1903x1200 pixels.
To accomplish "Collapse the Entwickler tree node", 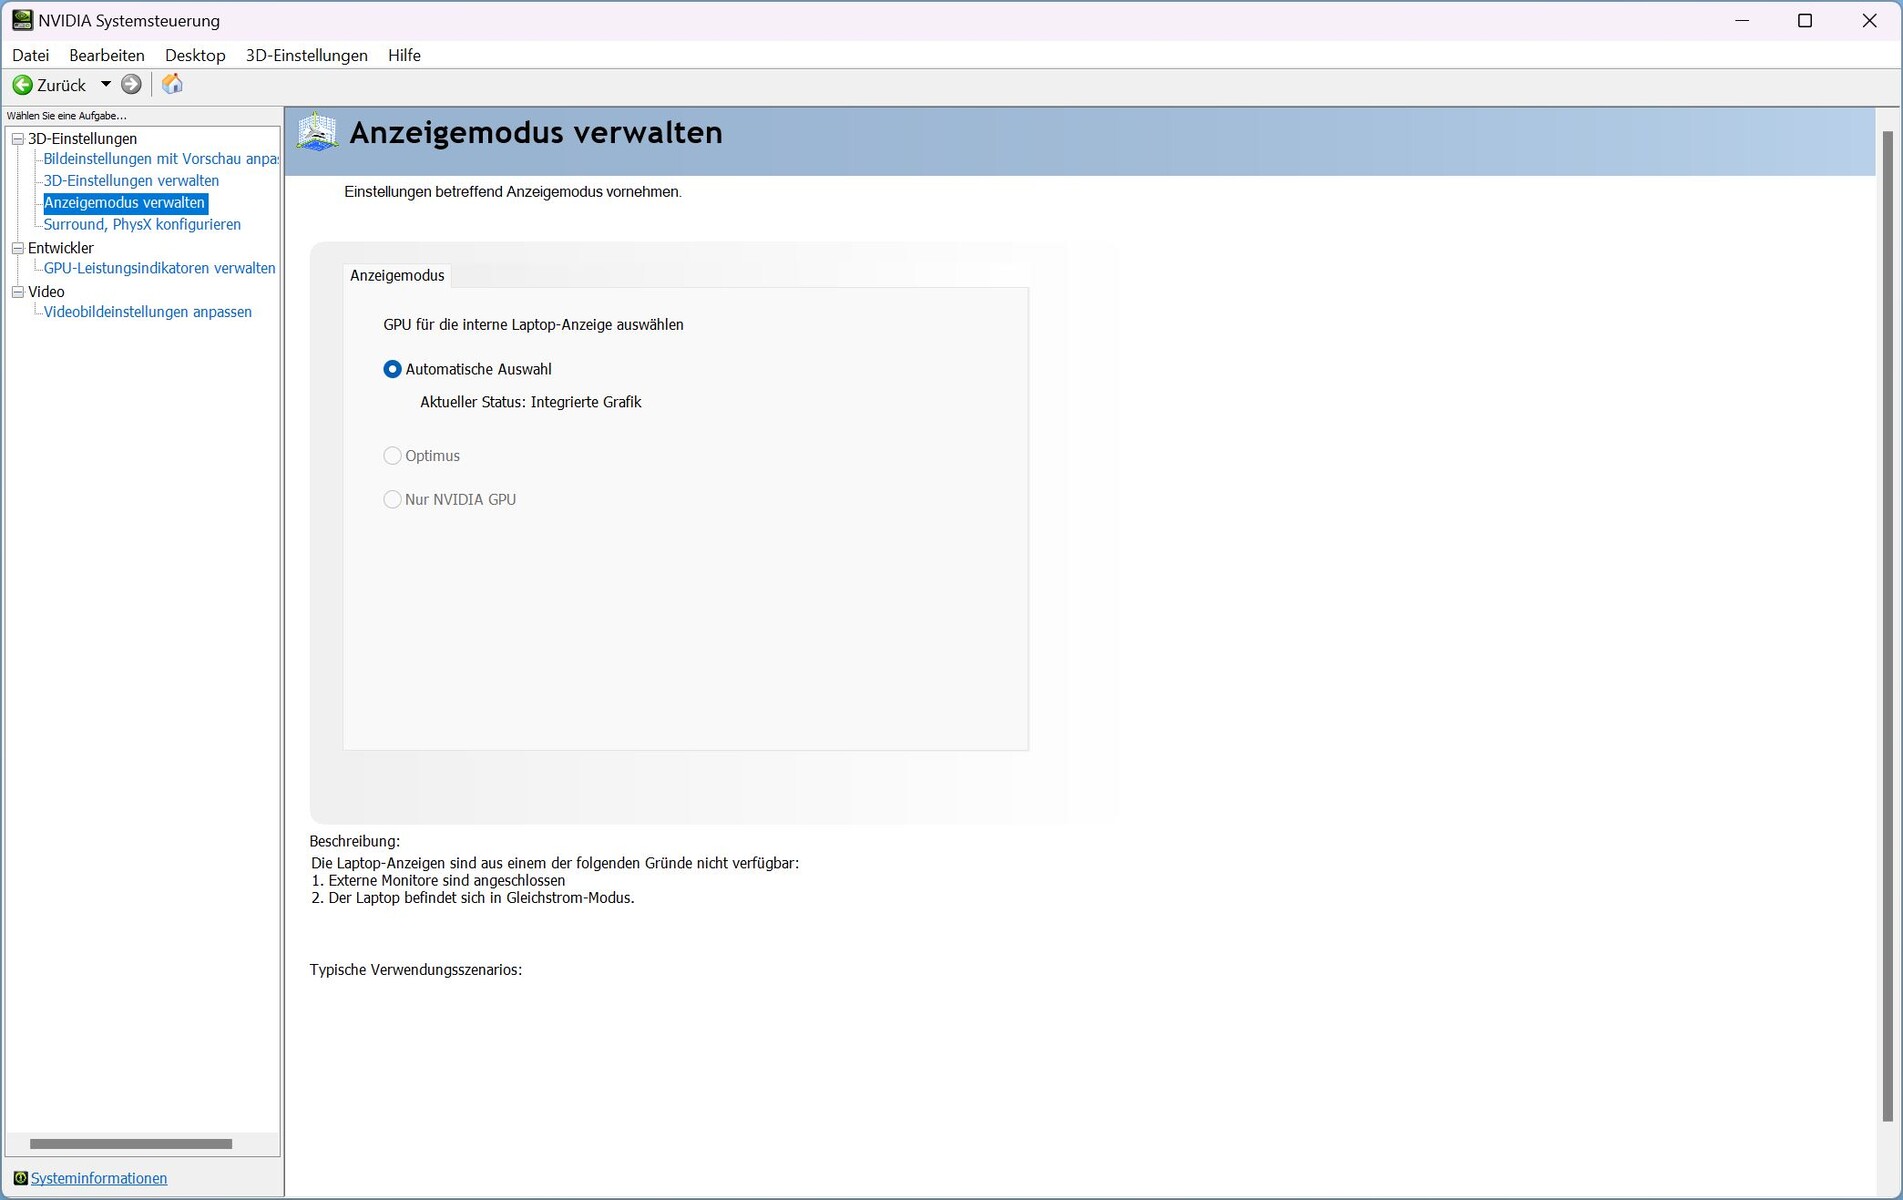I will pos(17,248).
